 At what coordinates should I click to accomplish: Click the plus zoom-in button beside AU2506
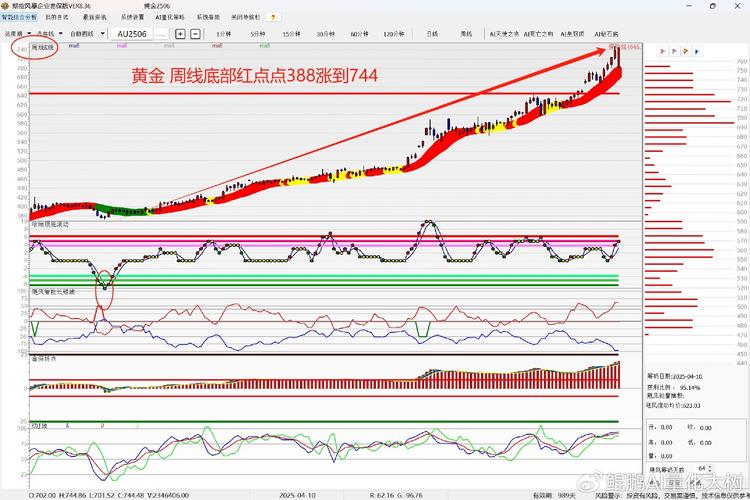click(180, 33)
